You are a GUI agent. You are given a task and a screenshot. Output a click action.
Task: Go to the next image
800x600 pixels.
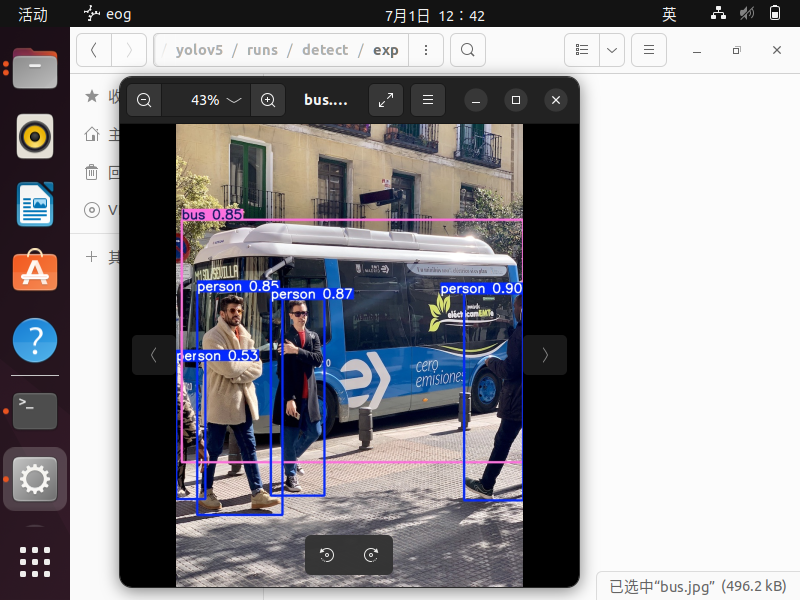(x=545, y=355)
